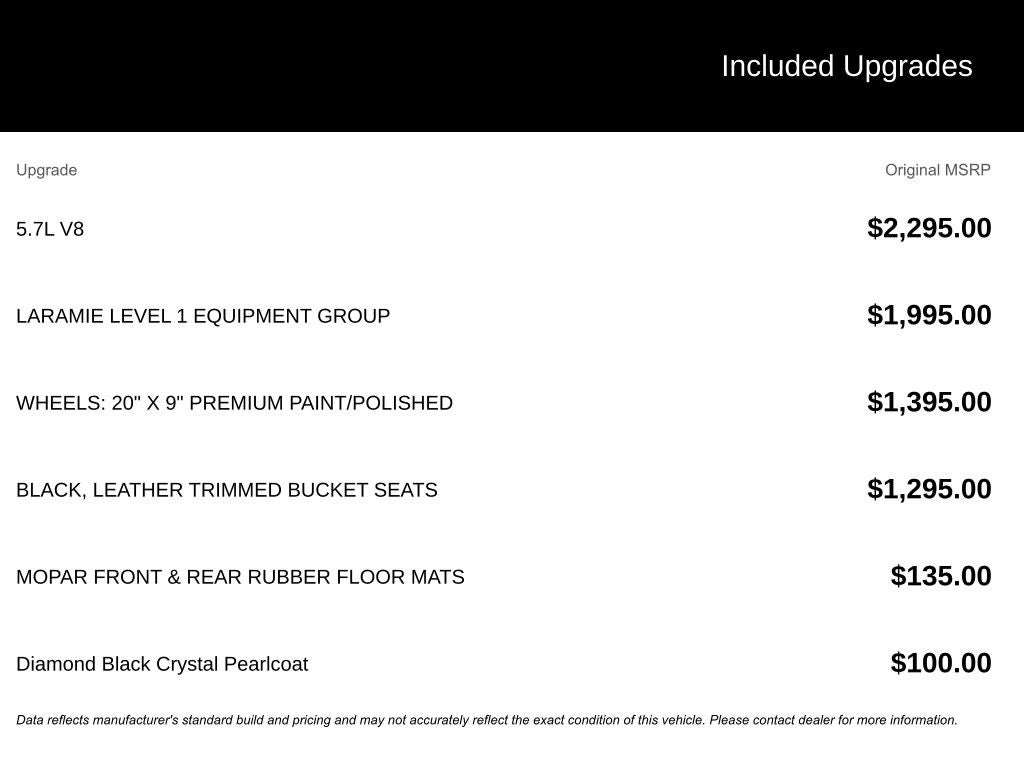1024x768 pixels.
Task: Select Diamond Black Crystal Pearlcoat entry
Action: (x=162, y=664)
